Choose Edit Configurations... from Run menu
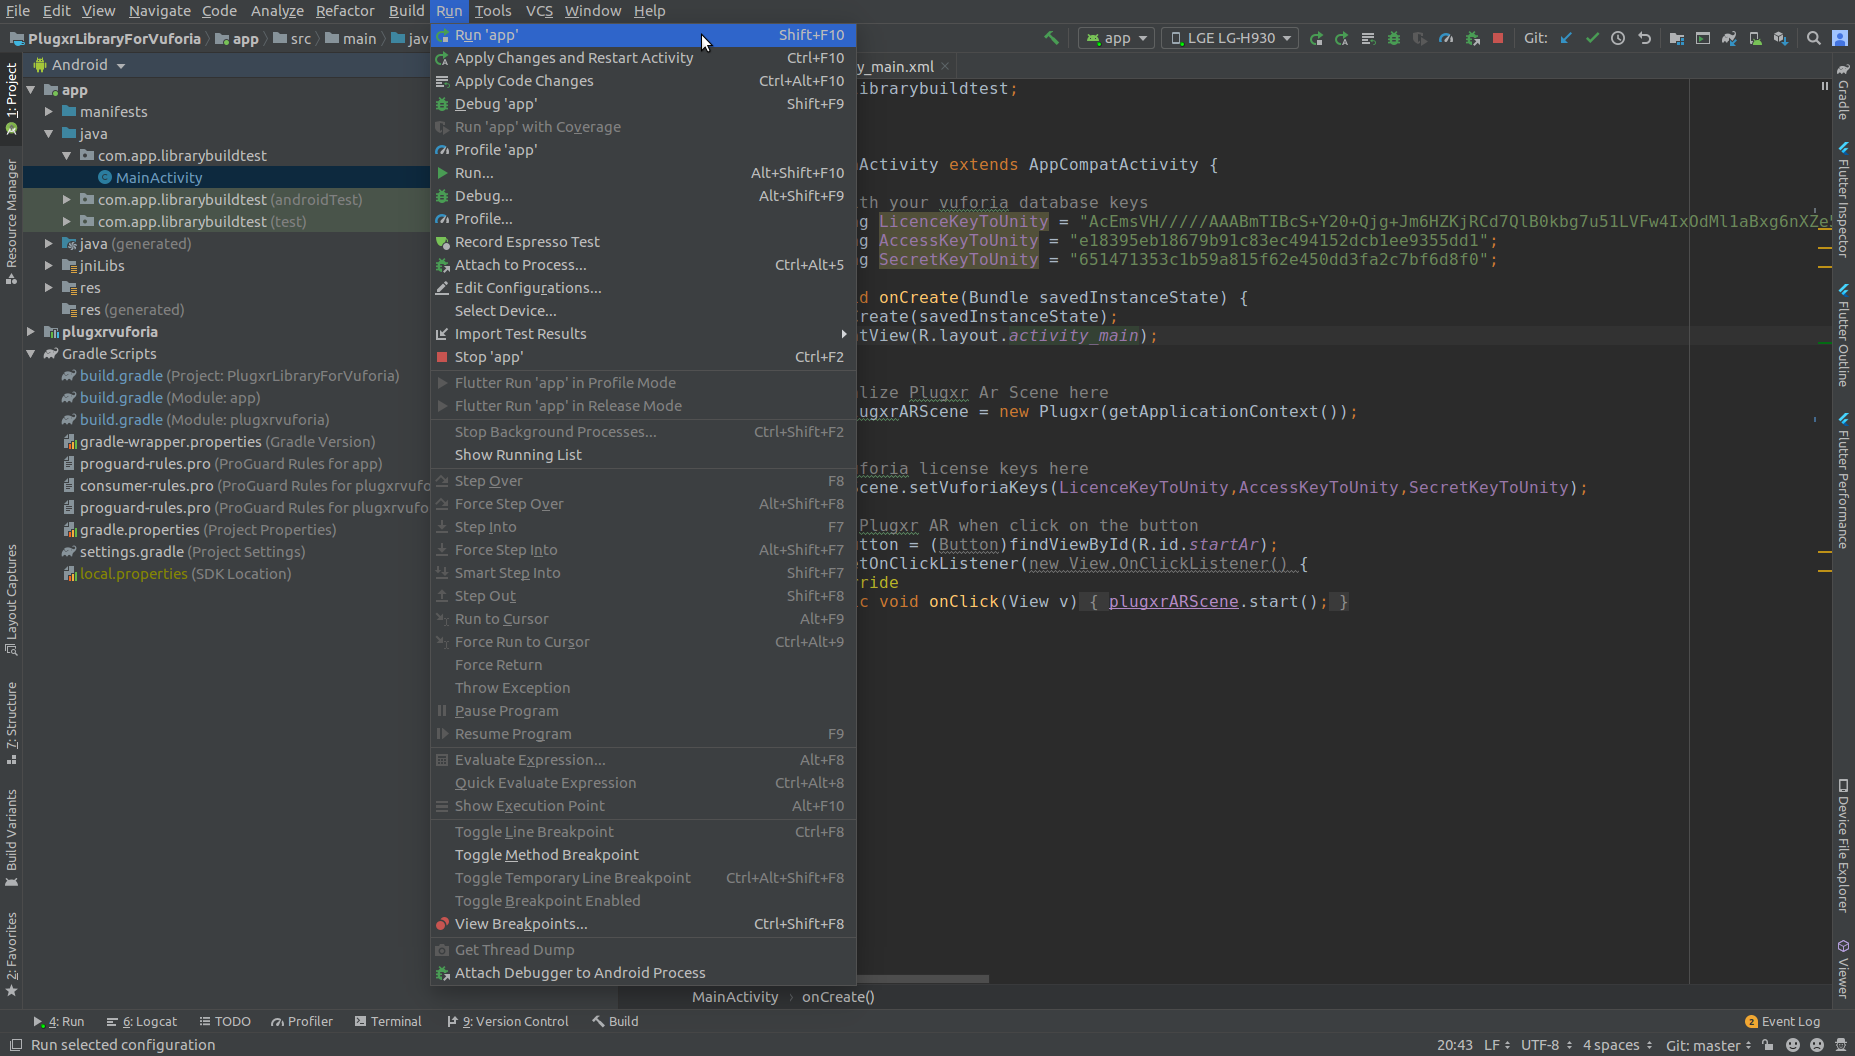The height and width of the screenshot is (1056, 1855). tap(643, 288)
